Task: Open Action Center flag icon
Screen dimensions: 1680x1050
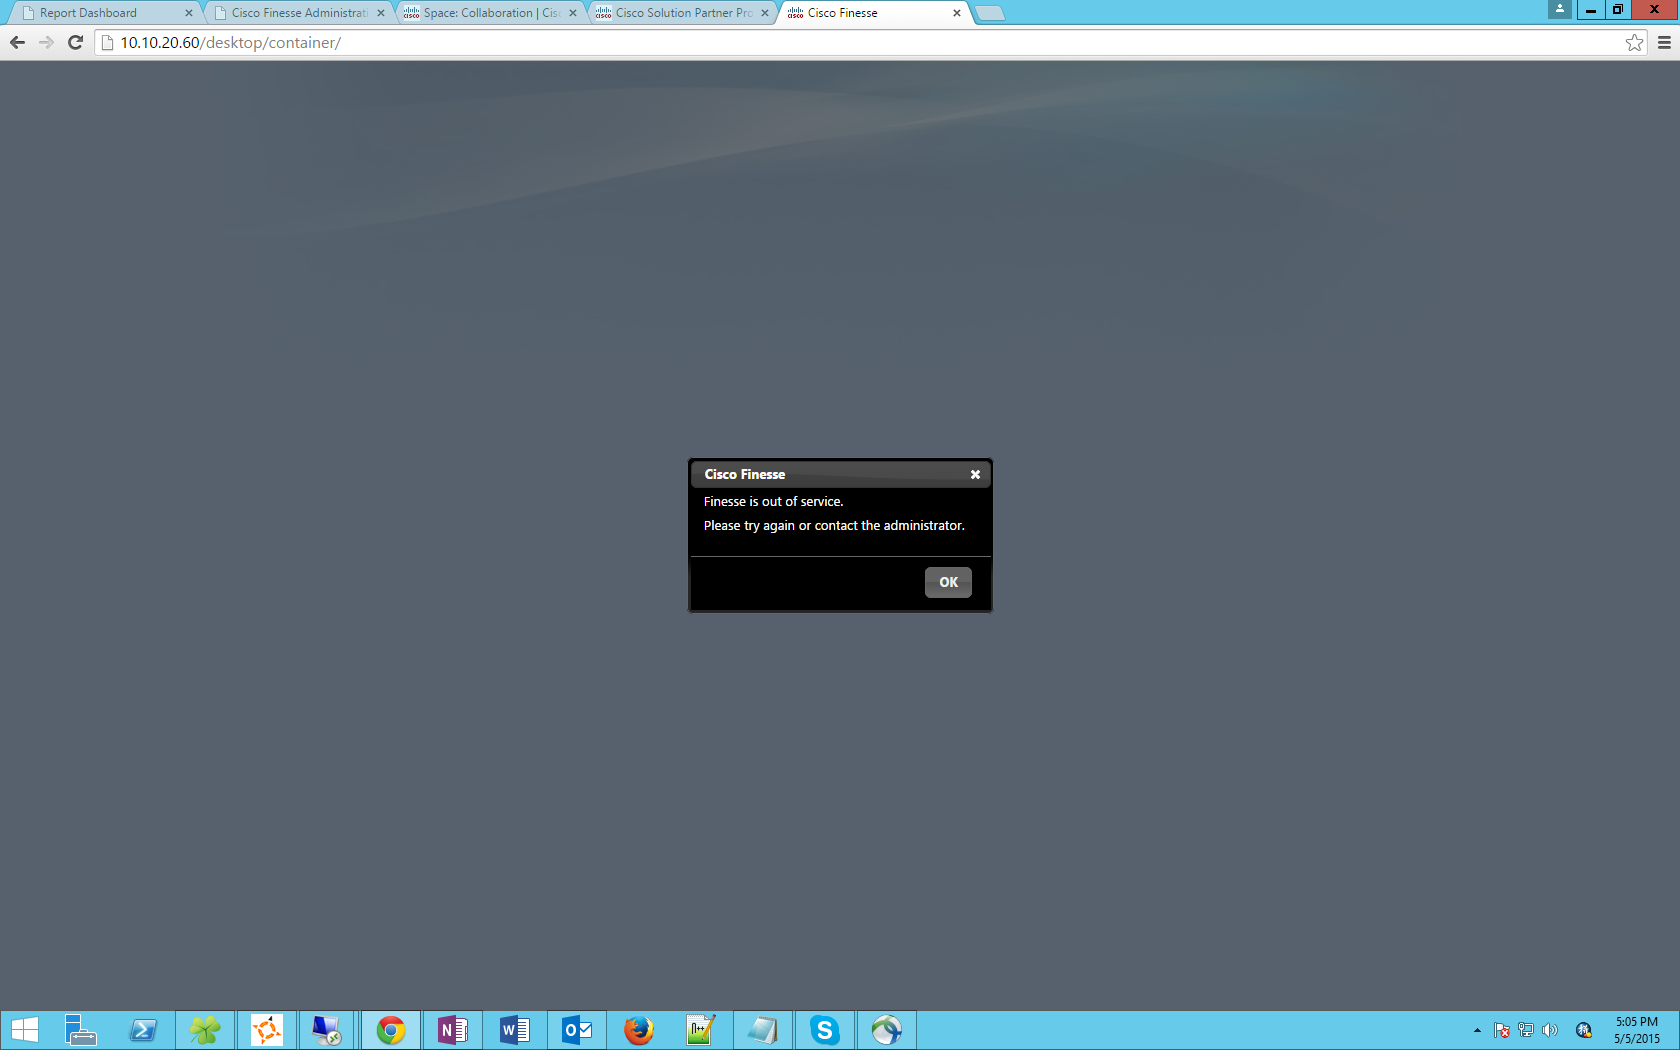Action: 1502,1030
